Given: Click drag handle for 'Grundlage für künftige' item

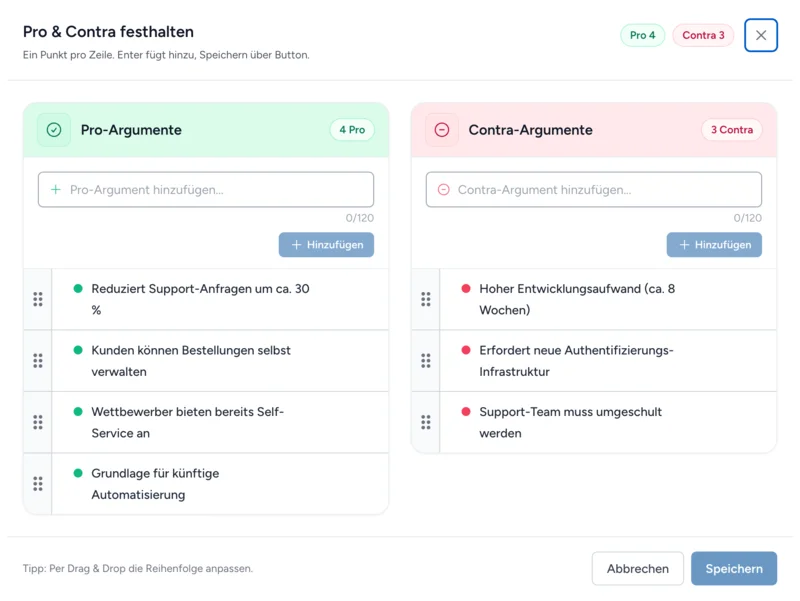Looking at the screenshot, I should click(38, 484).
